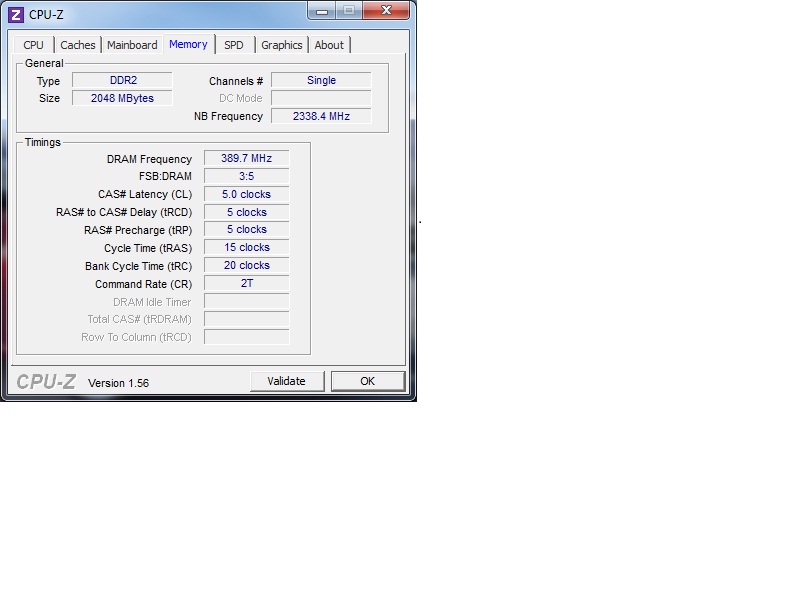Click the Channels # value Single

coord(321,81)
